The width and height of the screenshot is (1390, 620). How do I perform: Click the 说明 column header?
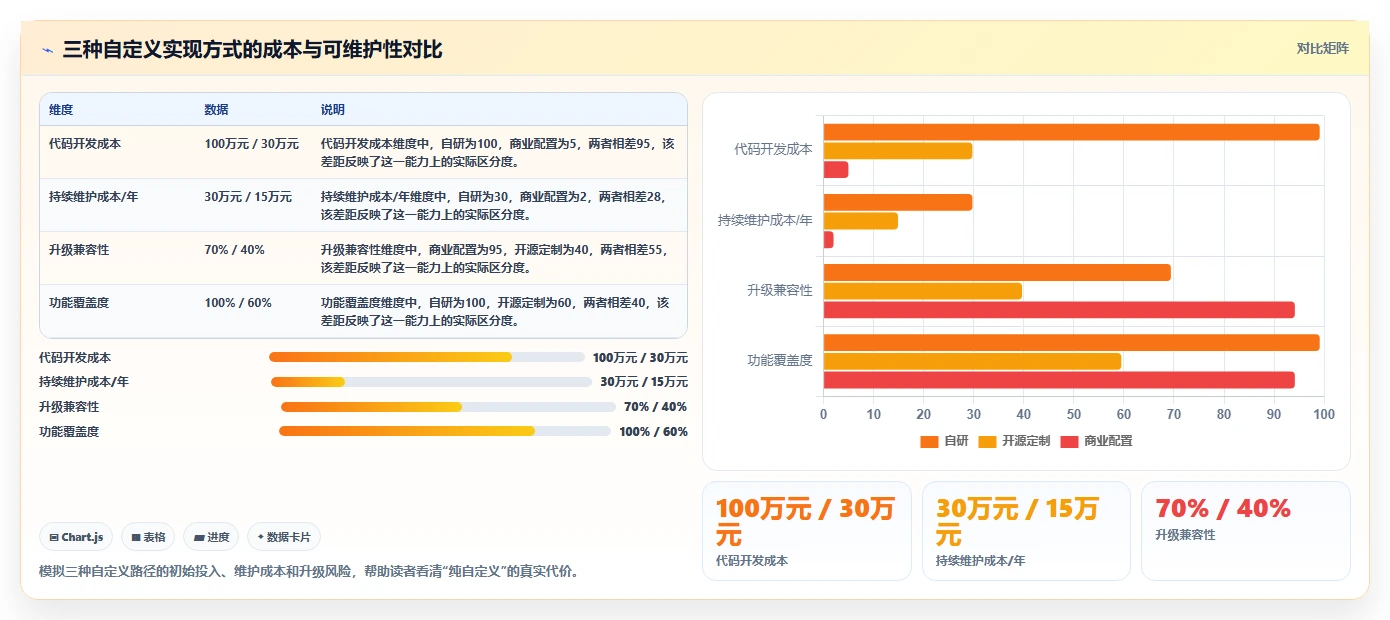(x=333, y=110)
